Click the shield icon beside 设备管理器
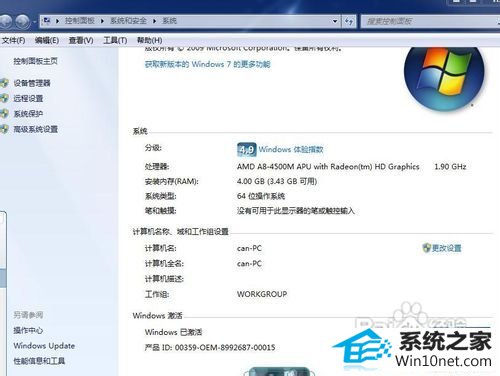 tap(4, 83)
